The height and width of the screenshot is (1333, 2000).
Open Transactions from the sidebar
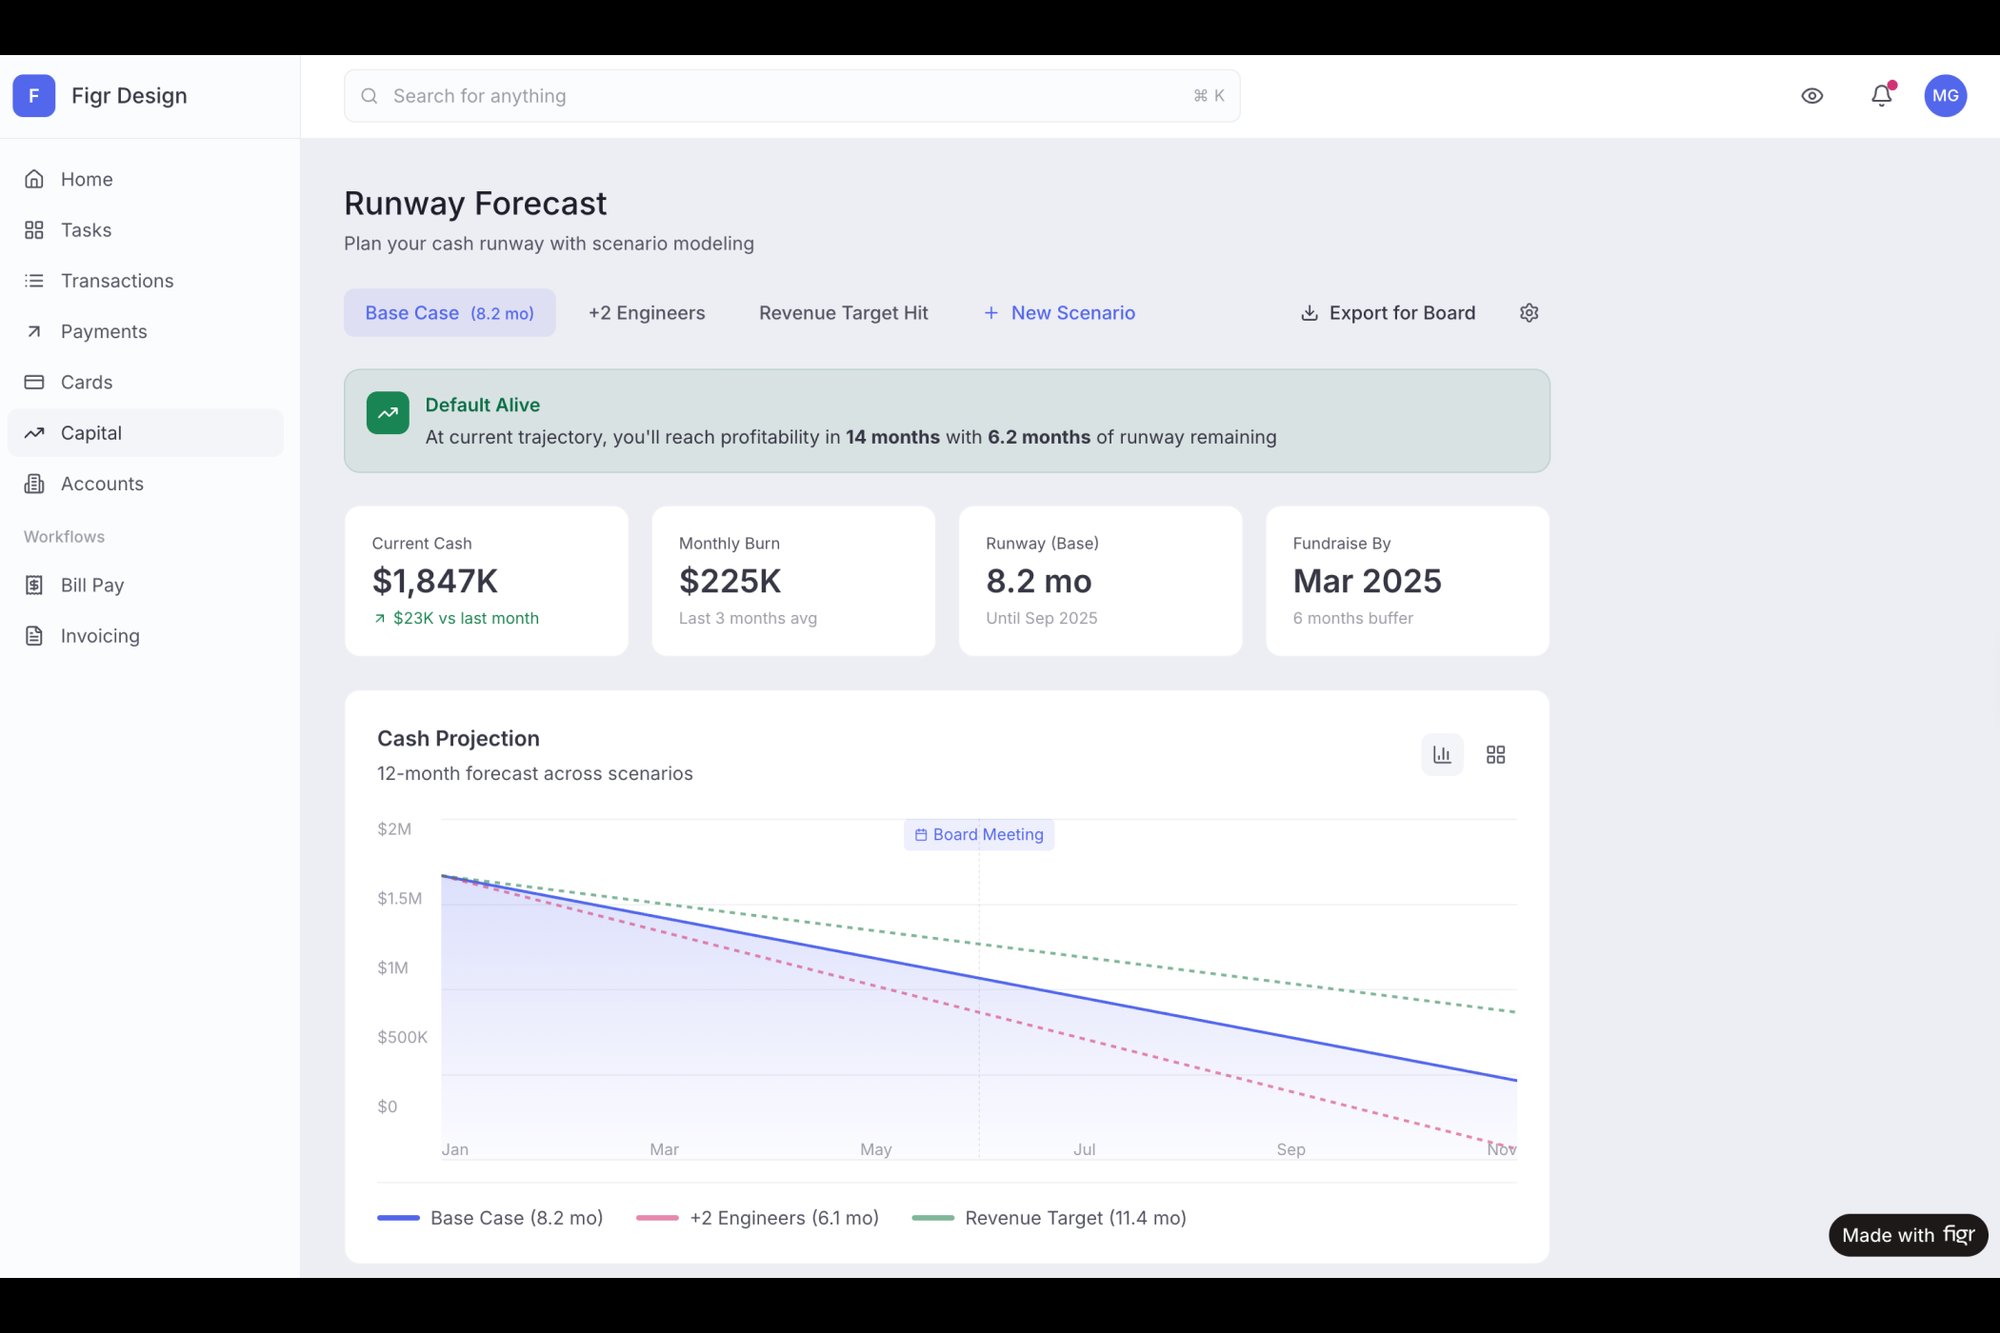point(117,280)
